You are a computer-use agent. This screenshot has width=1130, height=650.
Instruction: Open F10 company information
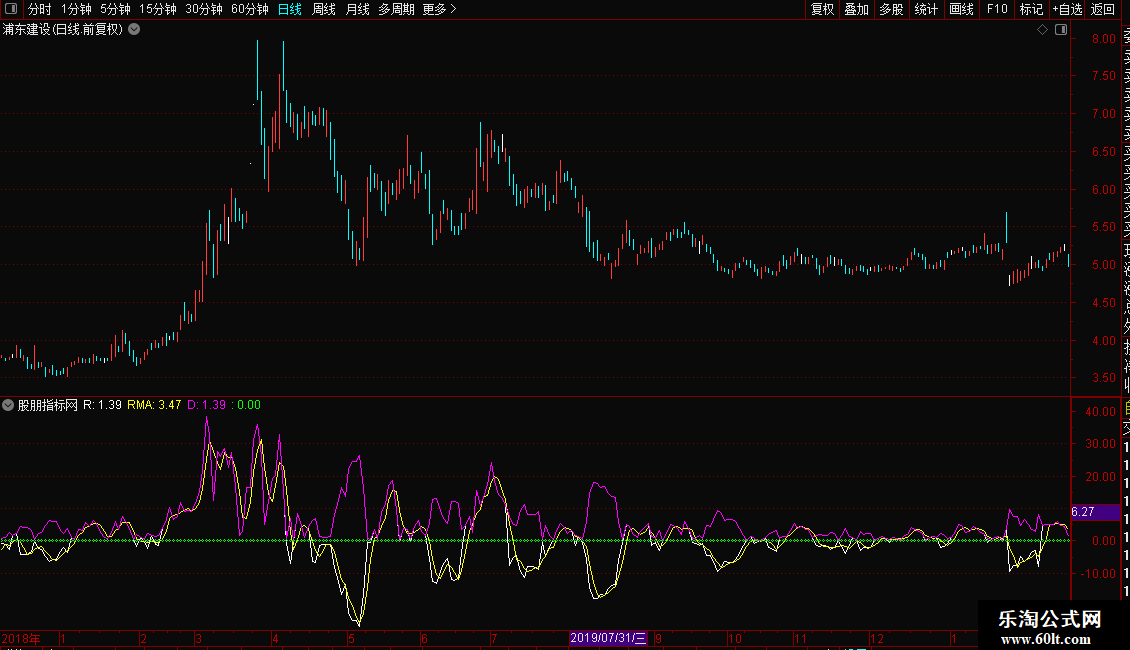click(x=997, y=9)
